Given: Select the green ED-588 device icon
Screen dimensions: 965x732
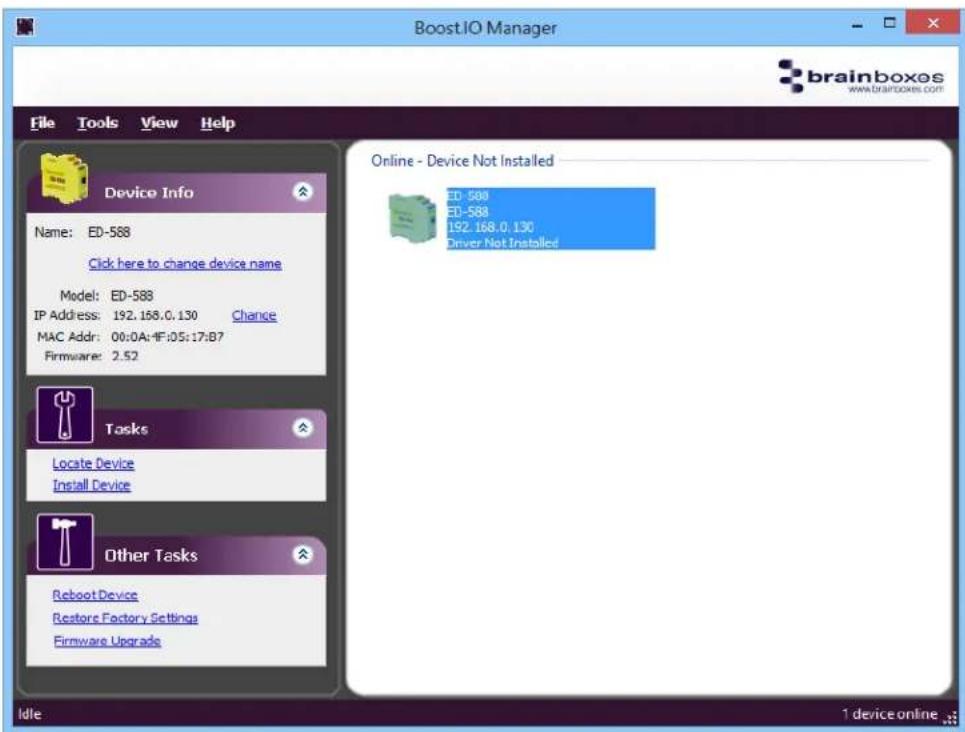Looking at the screenshot, I should pyautogui.click(x=412, y=218).
